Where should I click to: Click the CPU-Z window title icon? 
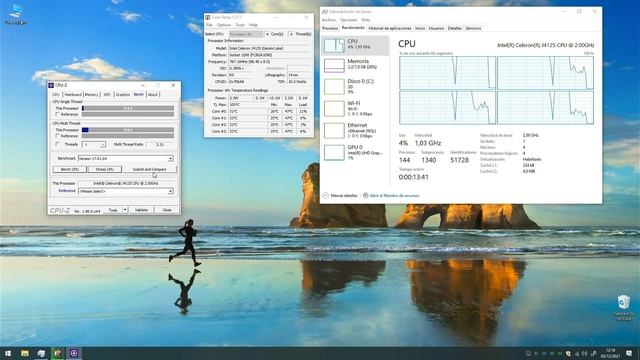point(51,85)
